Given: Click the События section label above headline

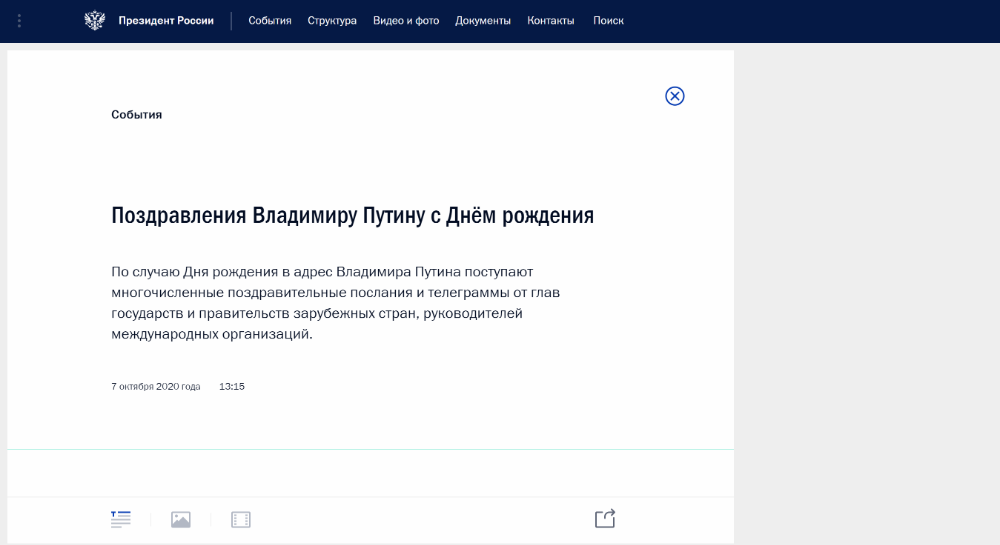Looking at the screenshot, I should tap(136, 115).
